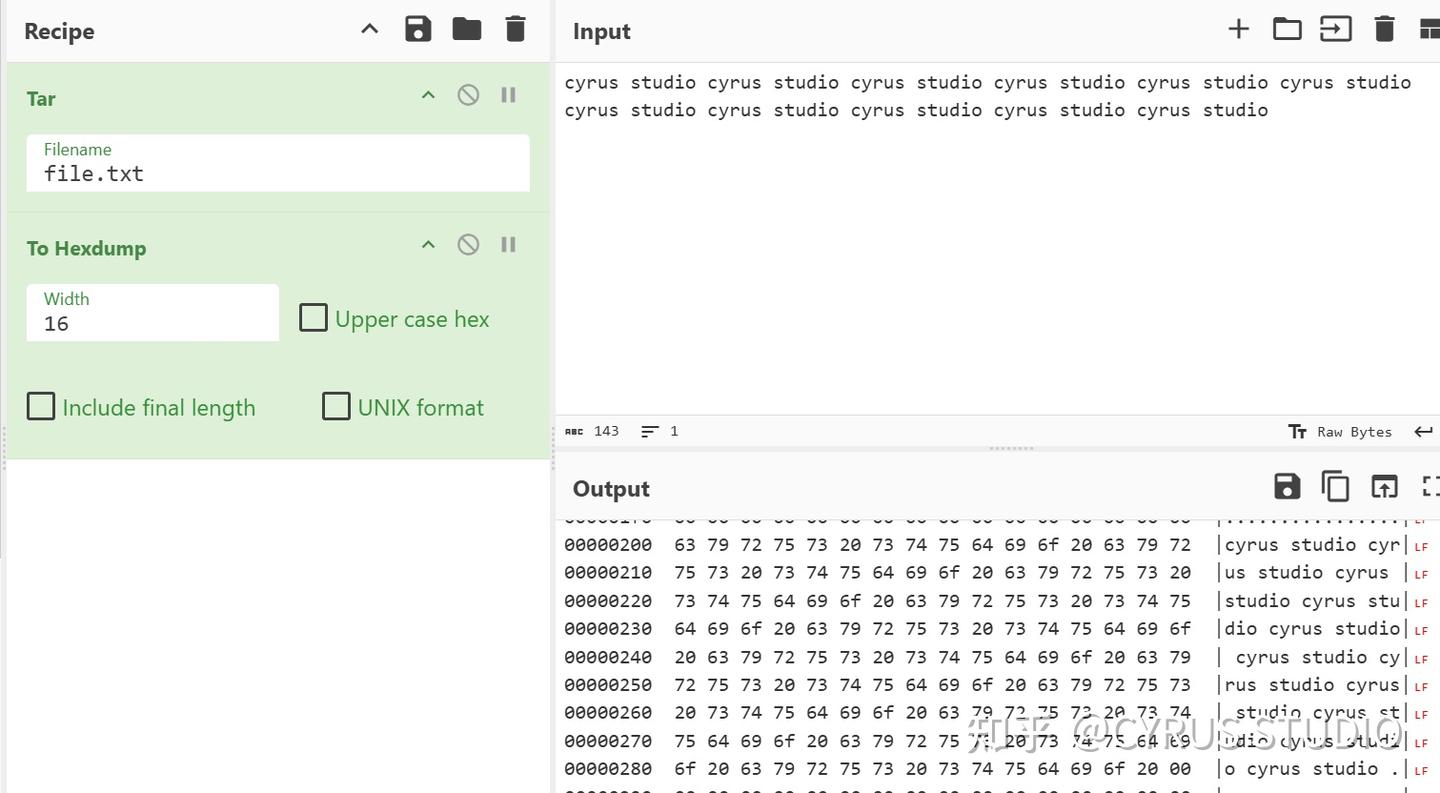Disable the Tar operation

coord(468,95)
